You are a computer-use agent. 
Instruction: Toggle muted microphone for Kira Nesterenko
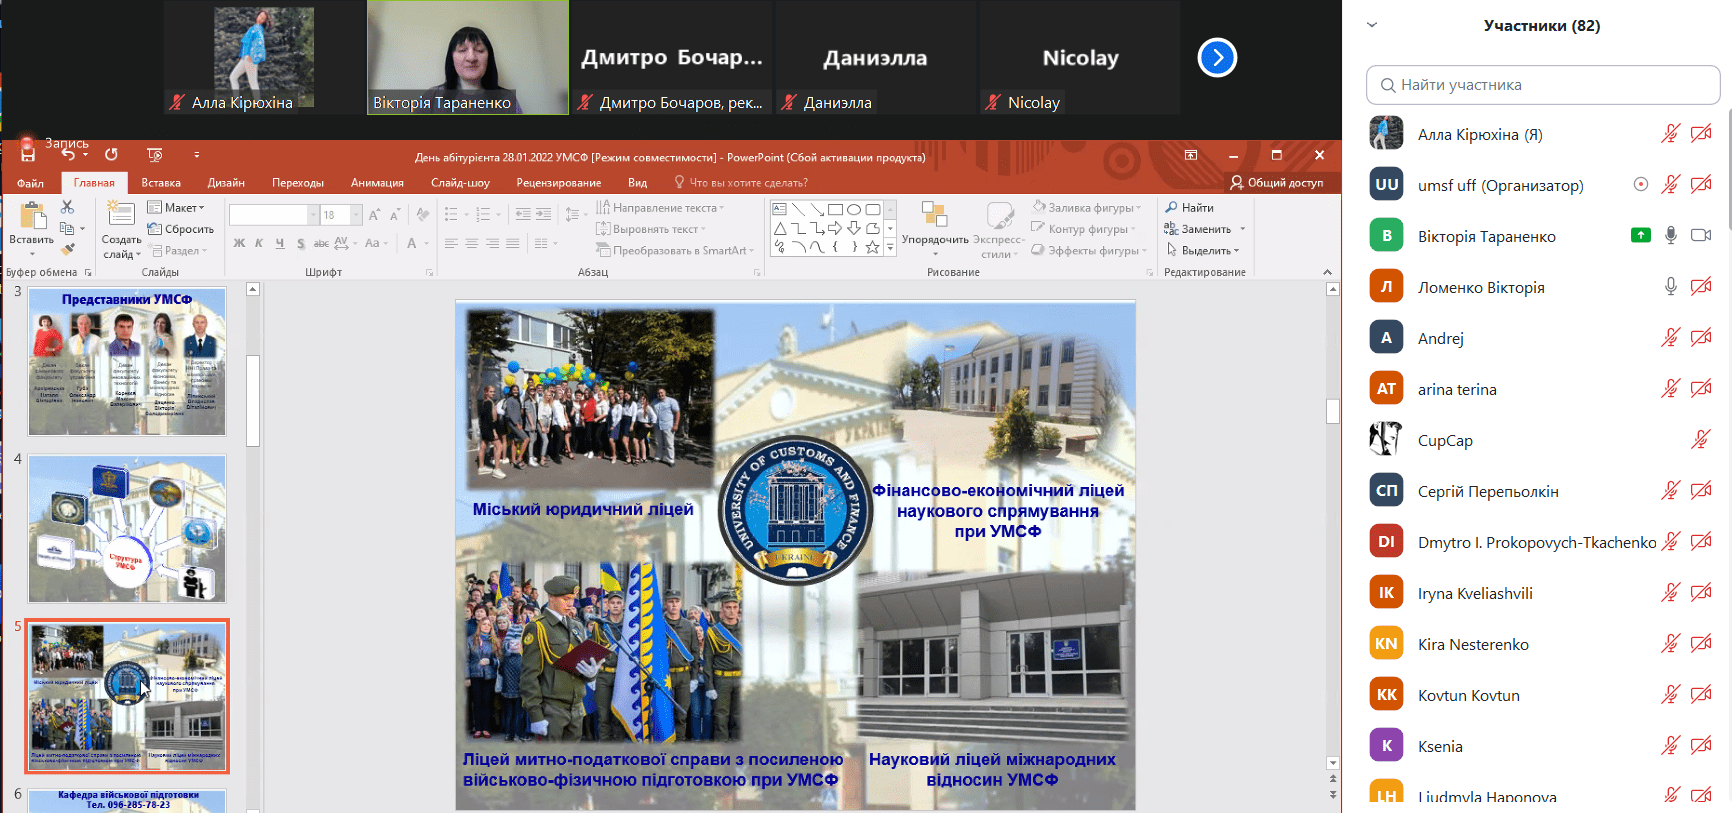1670,643
